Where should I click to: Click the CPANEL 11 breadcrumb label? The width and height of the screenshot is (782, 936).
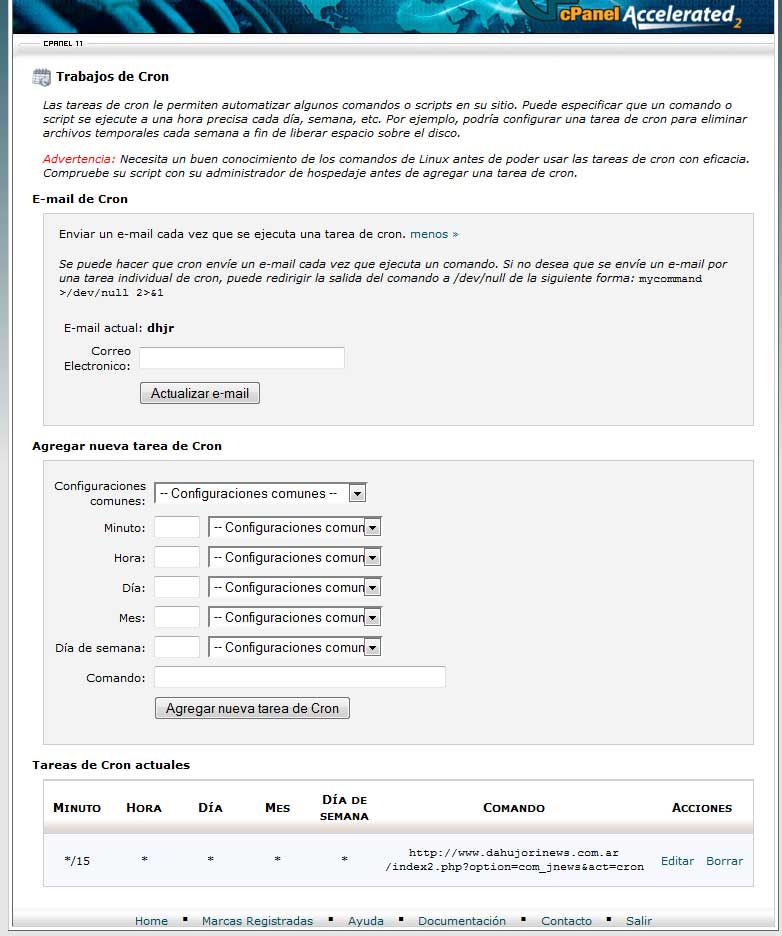click(63, 44)
